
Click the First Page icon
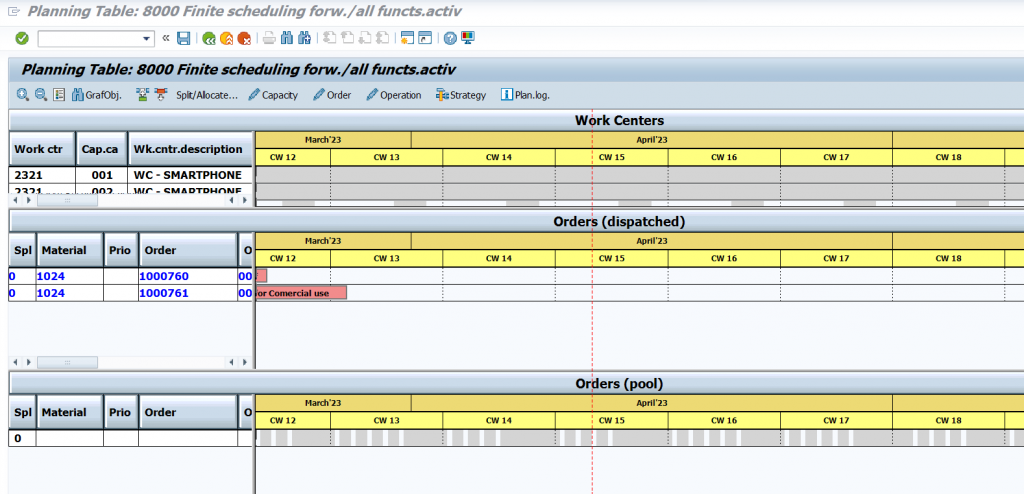[x=329, y=39]
